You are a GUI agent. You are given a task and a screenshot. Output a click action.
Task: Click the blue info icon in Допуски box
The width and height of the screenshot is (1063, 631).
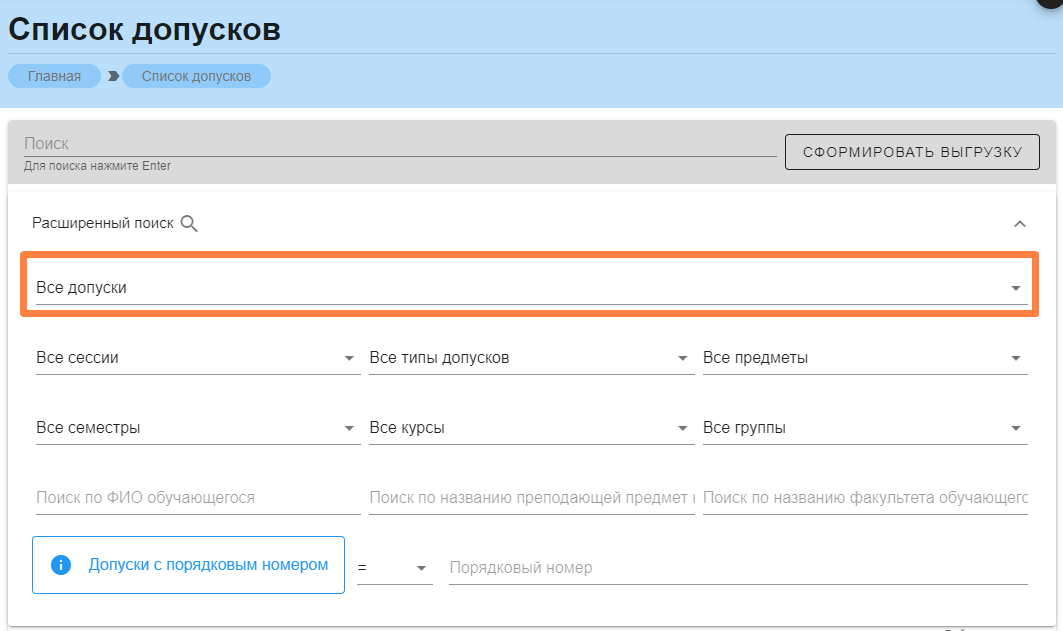[x=61, y=565]
